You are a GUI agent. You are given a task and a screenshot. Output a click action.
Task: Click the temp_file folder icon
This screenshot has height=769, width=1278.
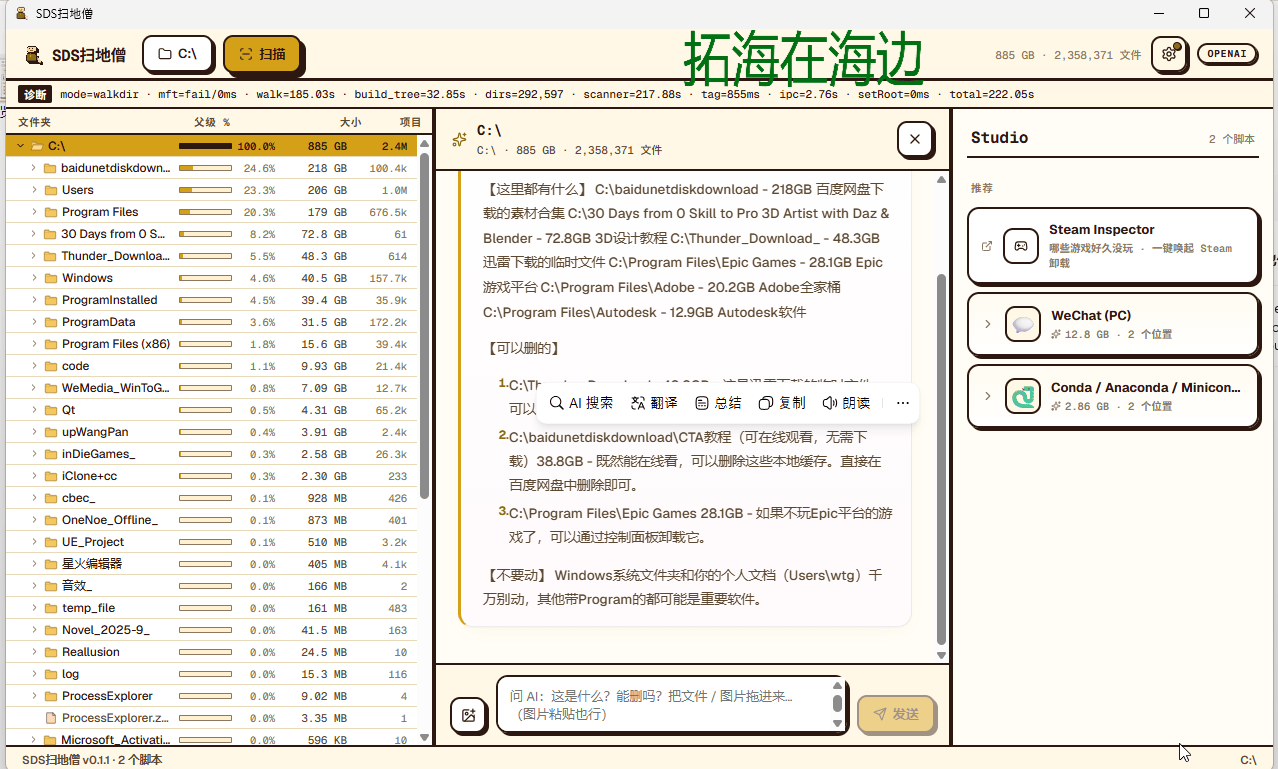coord(50,608)
